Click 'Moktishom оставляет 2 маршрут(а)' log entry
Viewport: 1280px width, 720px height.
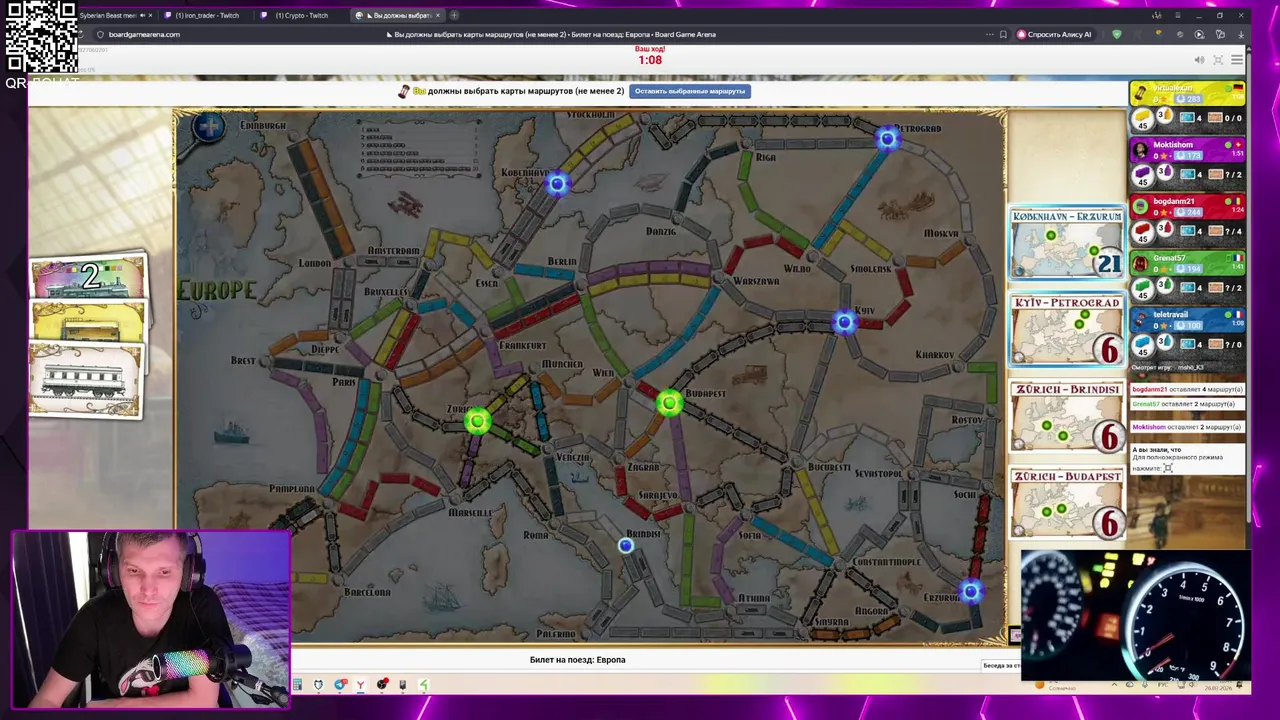pyautogui.click(x=1187, y=427)
